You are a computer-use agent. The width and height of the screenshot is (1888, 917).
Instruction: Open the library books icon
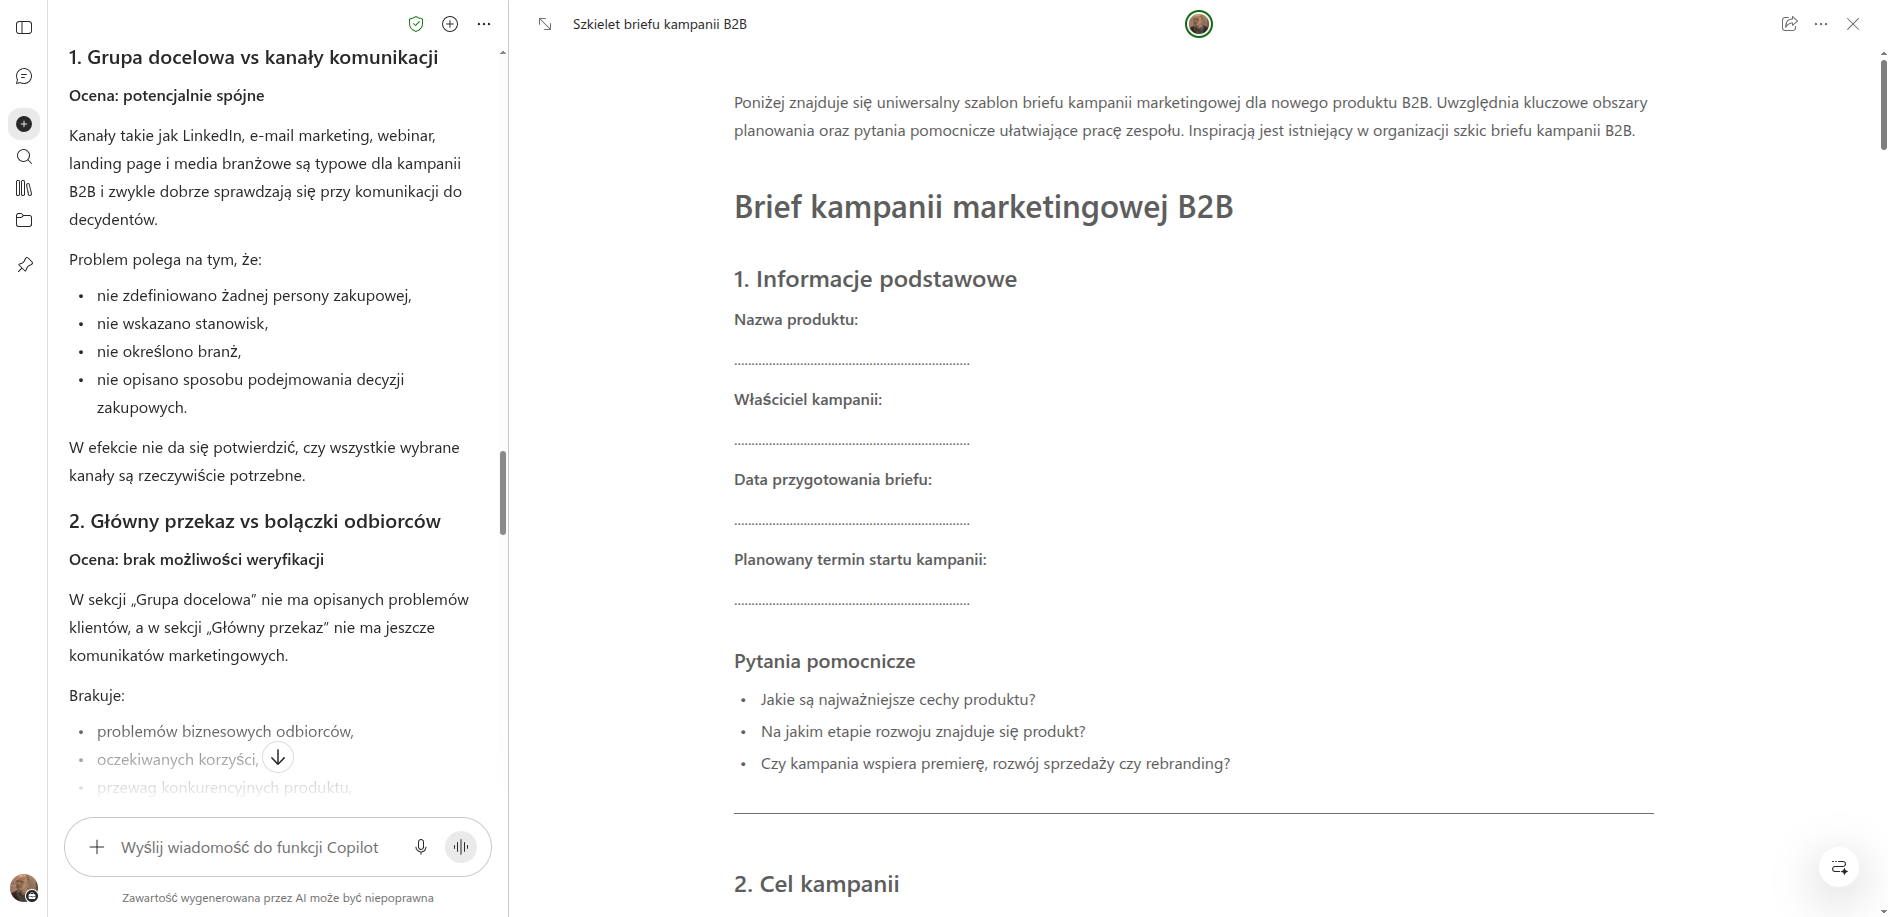click(x=24, y=188)
